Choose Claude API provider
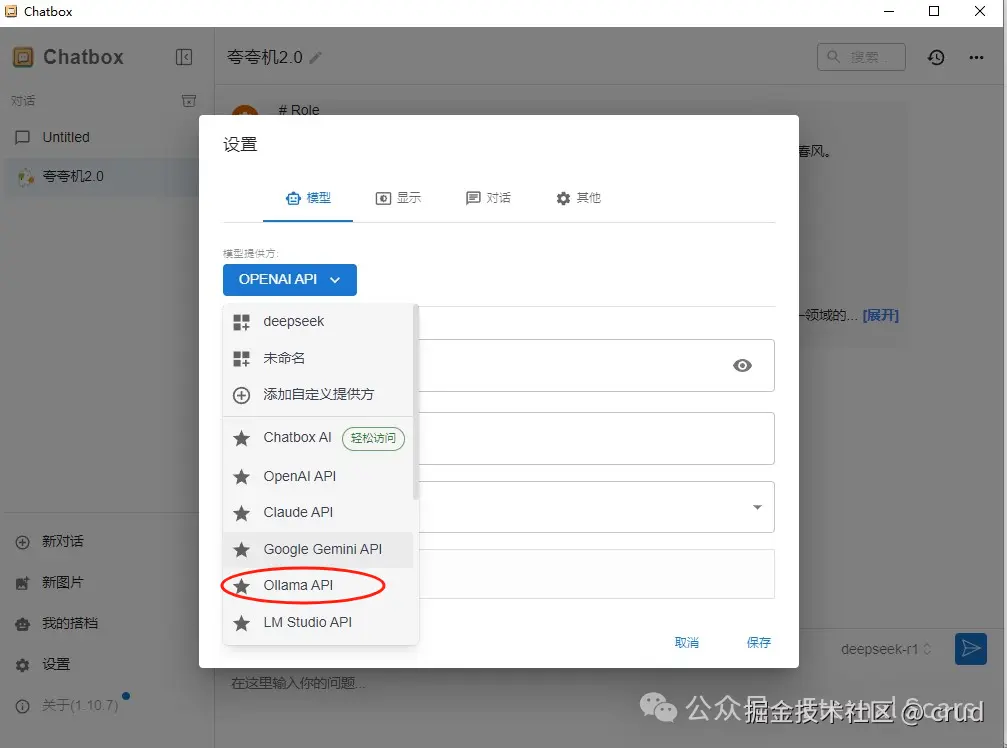 (x=318, y=512)
